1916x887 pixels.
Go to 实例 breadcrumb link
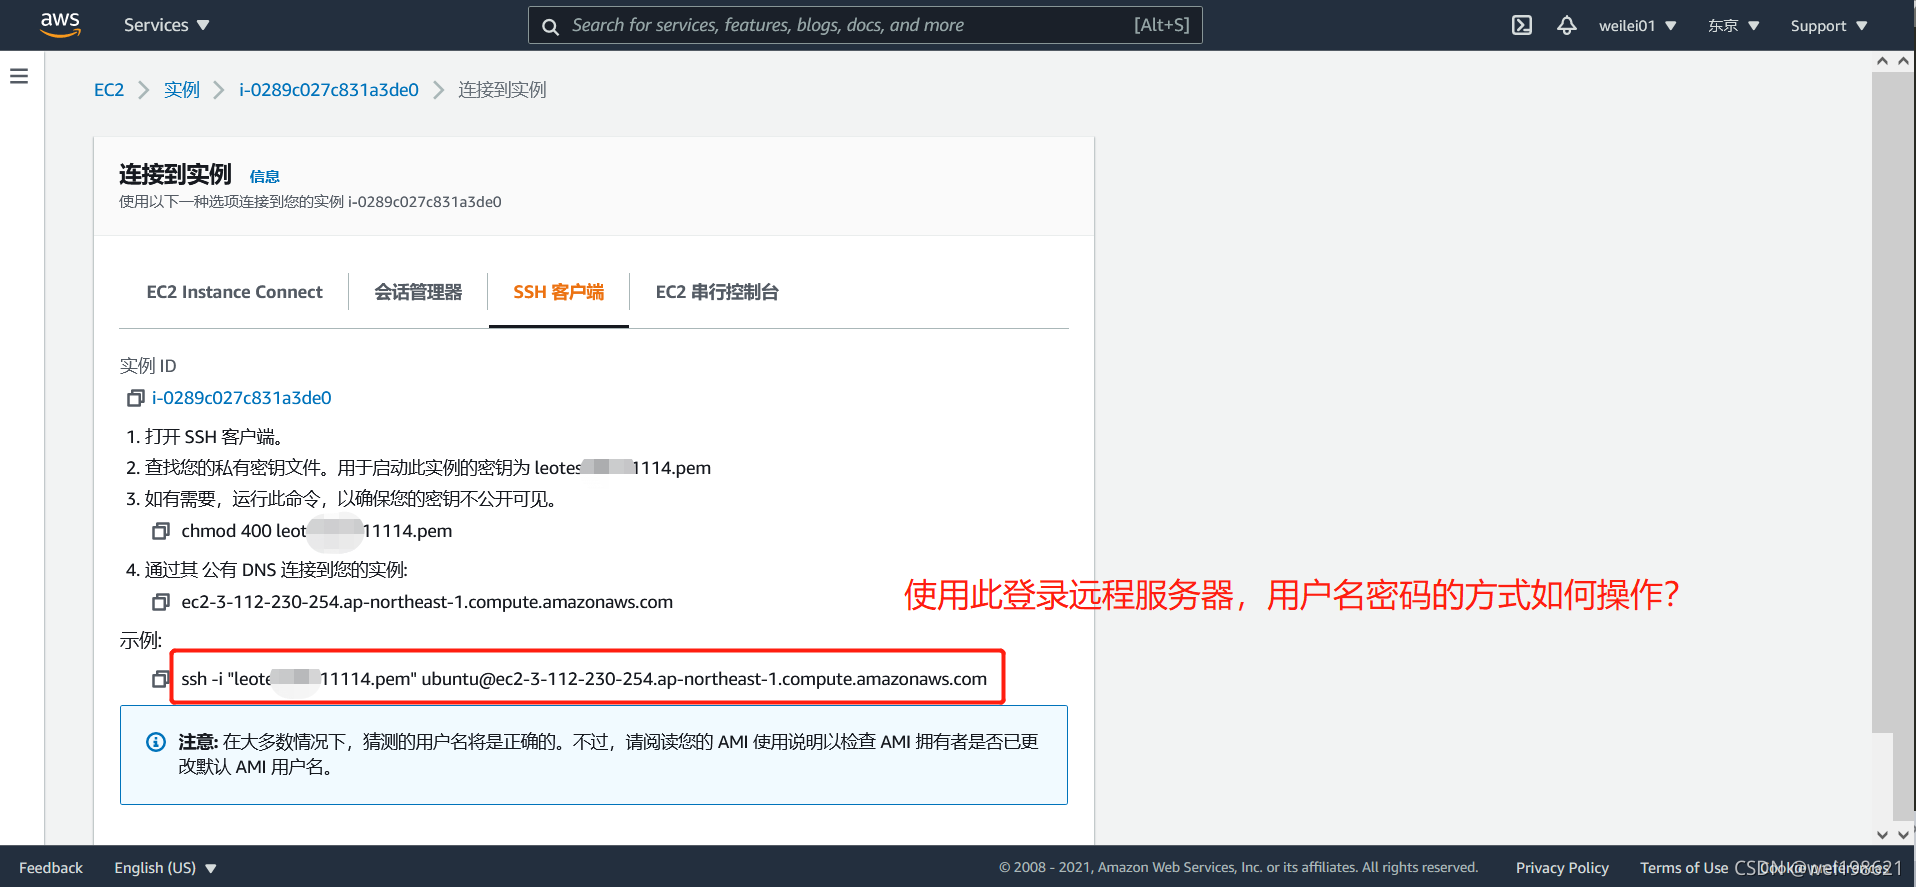(182, 90)
